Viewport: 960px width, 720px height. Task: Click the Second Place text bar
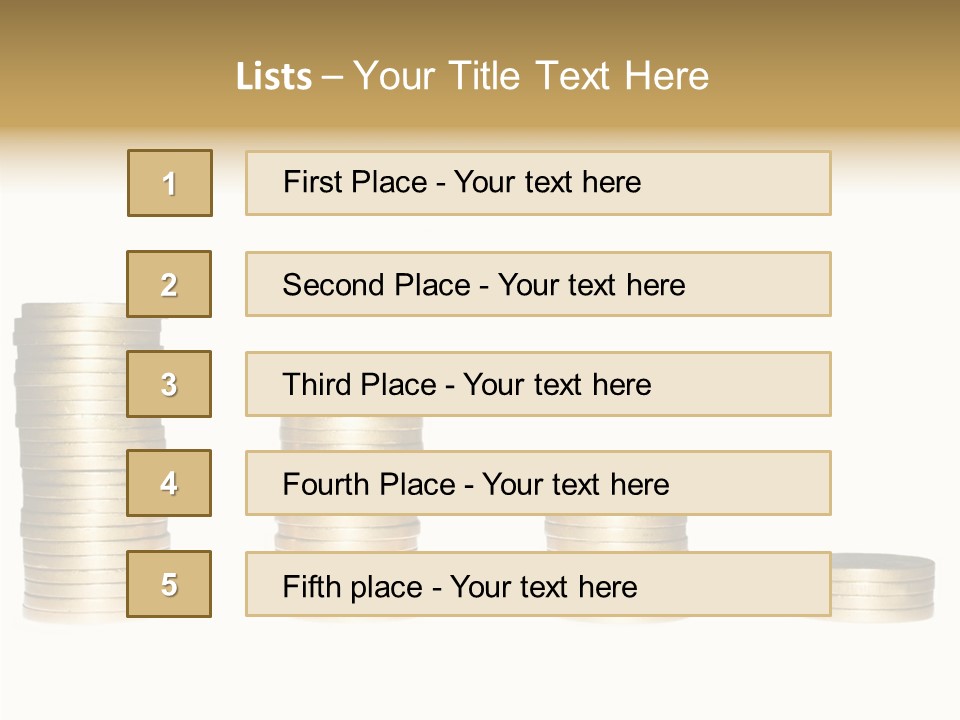pyautogui.click(x=538, y=284)
